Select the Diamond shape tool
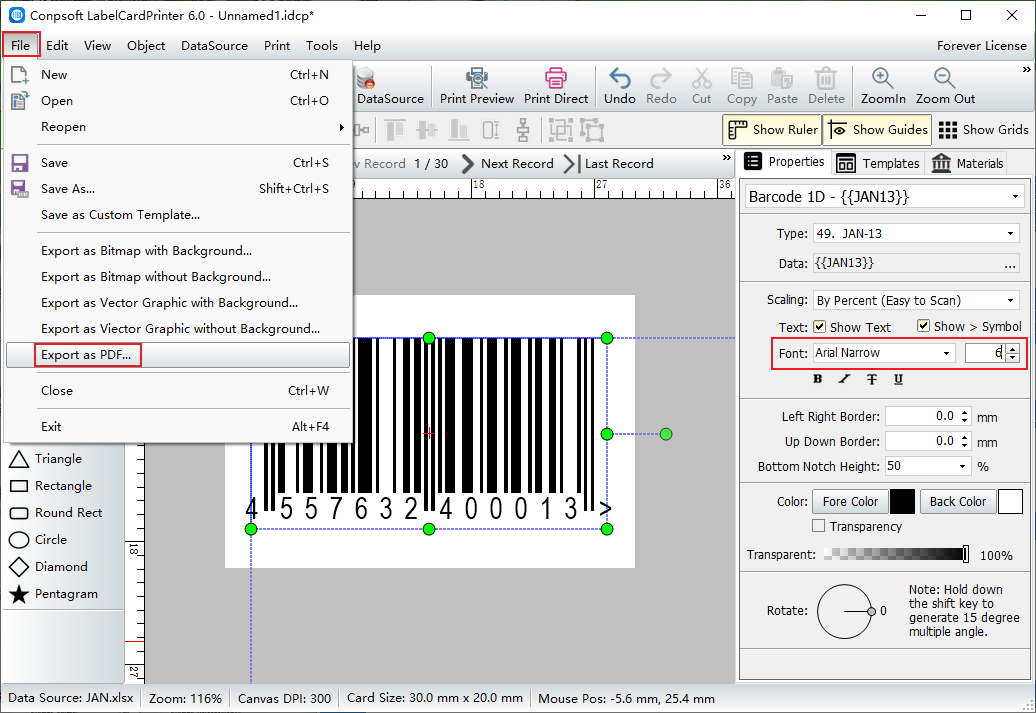Screen dimensions: 1036x713 tap(48, 567)
